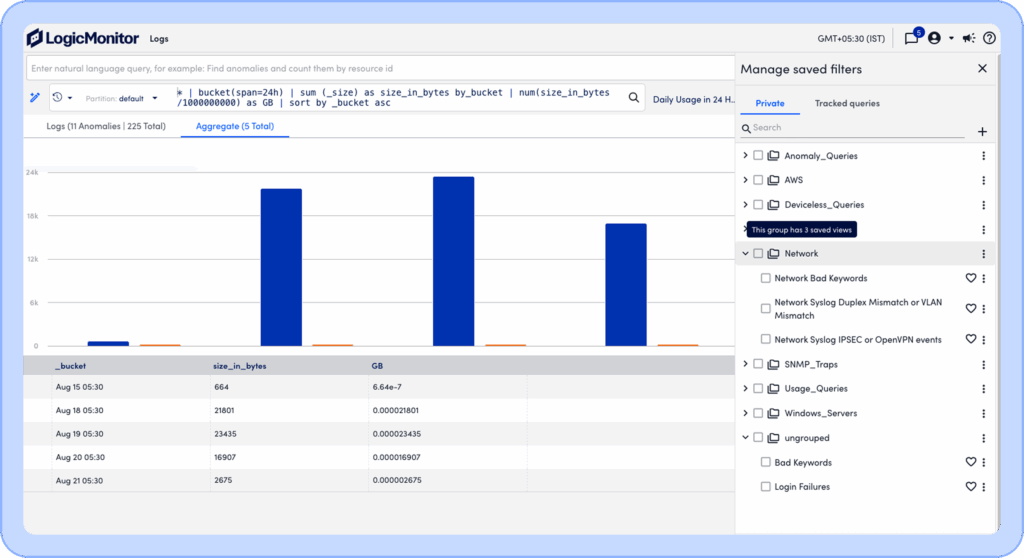Check the Anomaly_Queries group checkbox
1024x558 pixels.
pos(758,156)
